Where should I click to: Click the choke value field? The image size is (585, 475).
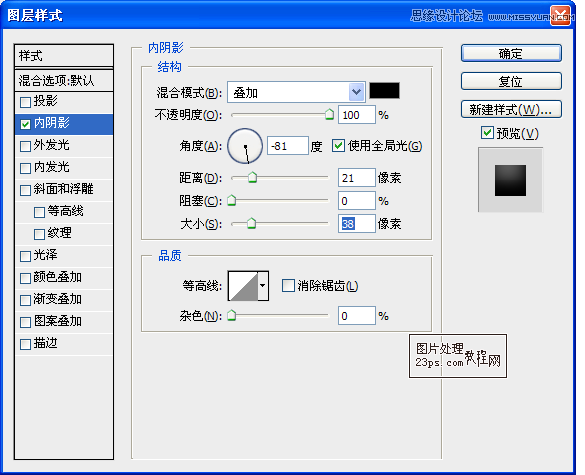356,201
